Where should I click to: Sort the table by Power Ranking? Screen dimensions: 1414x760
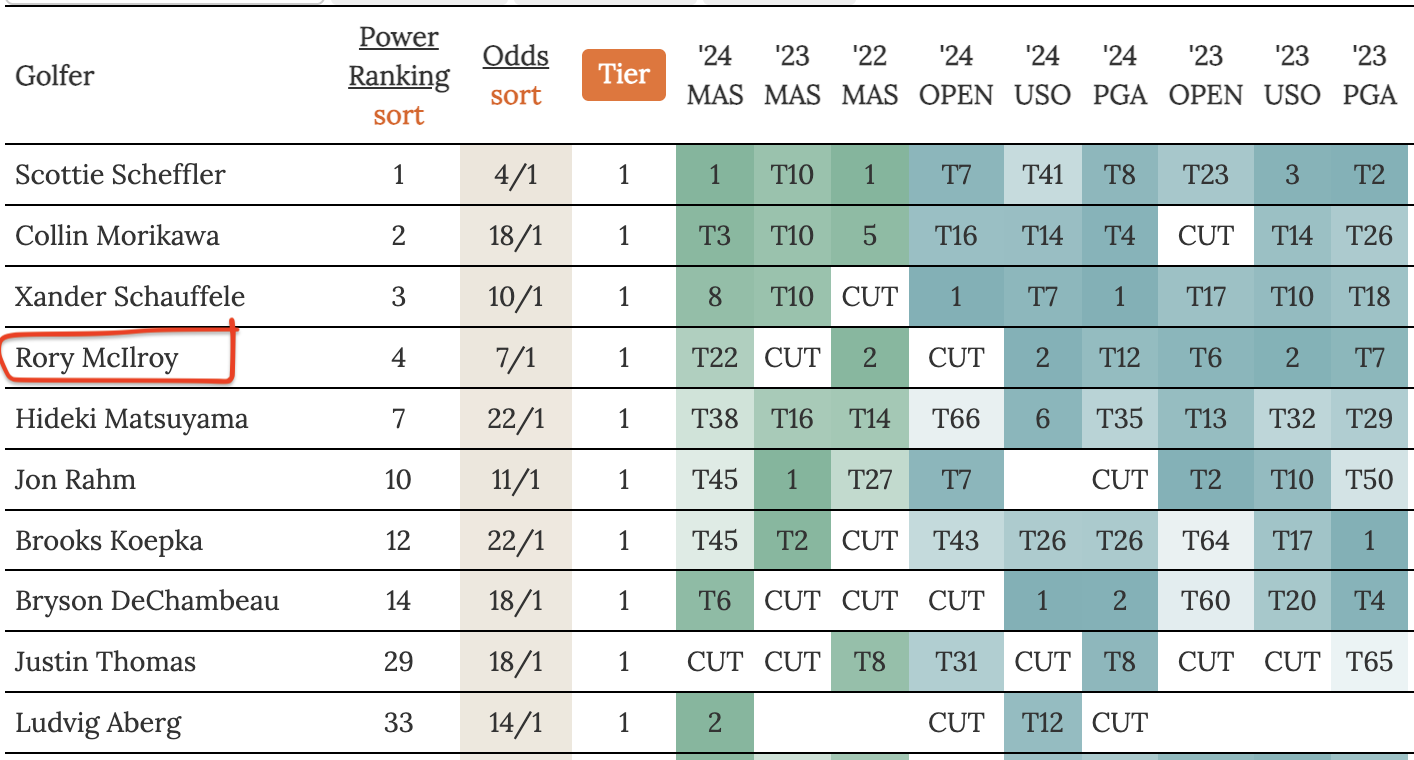[x=398, y=115]
